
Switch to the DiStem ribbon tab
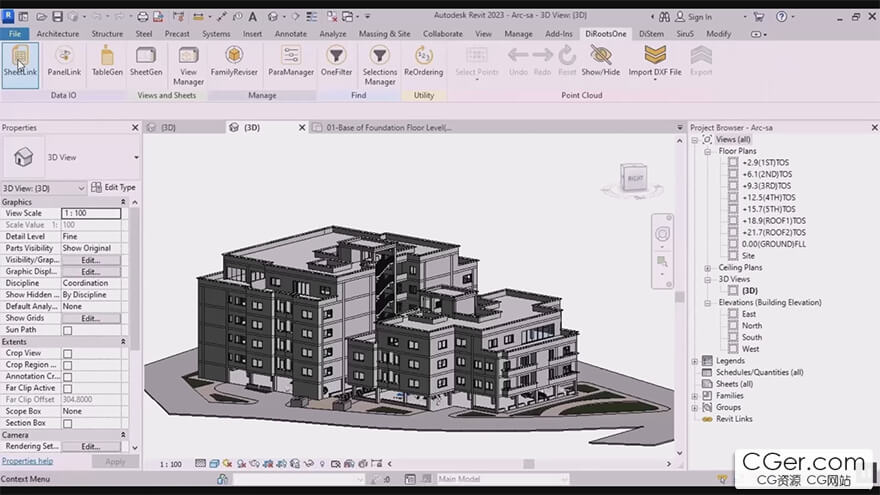(651, 34)
